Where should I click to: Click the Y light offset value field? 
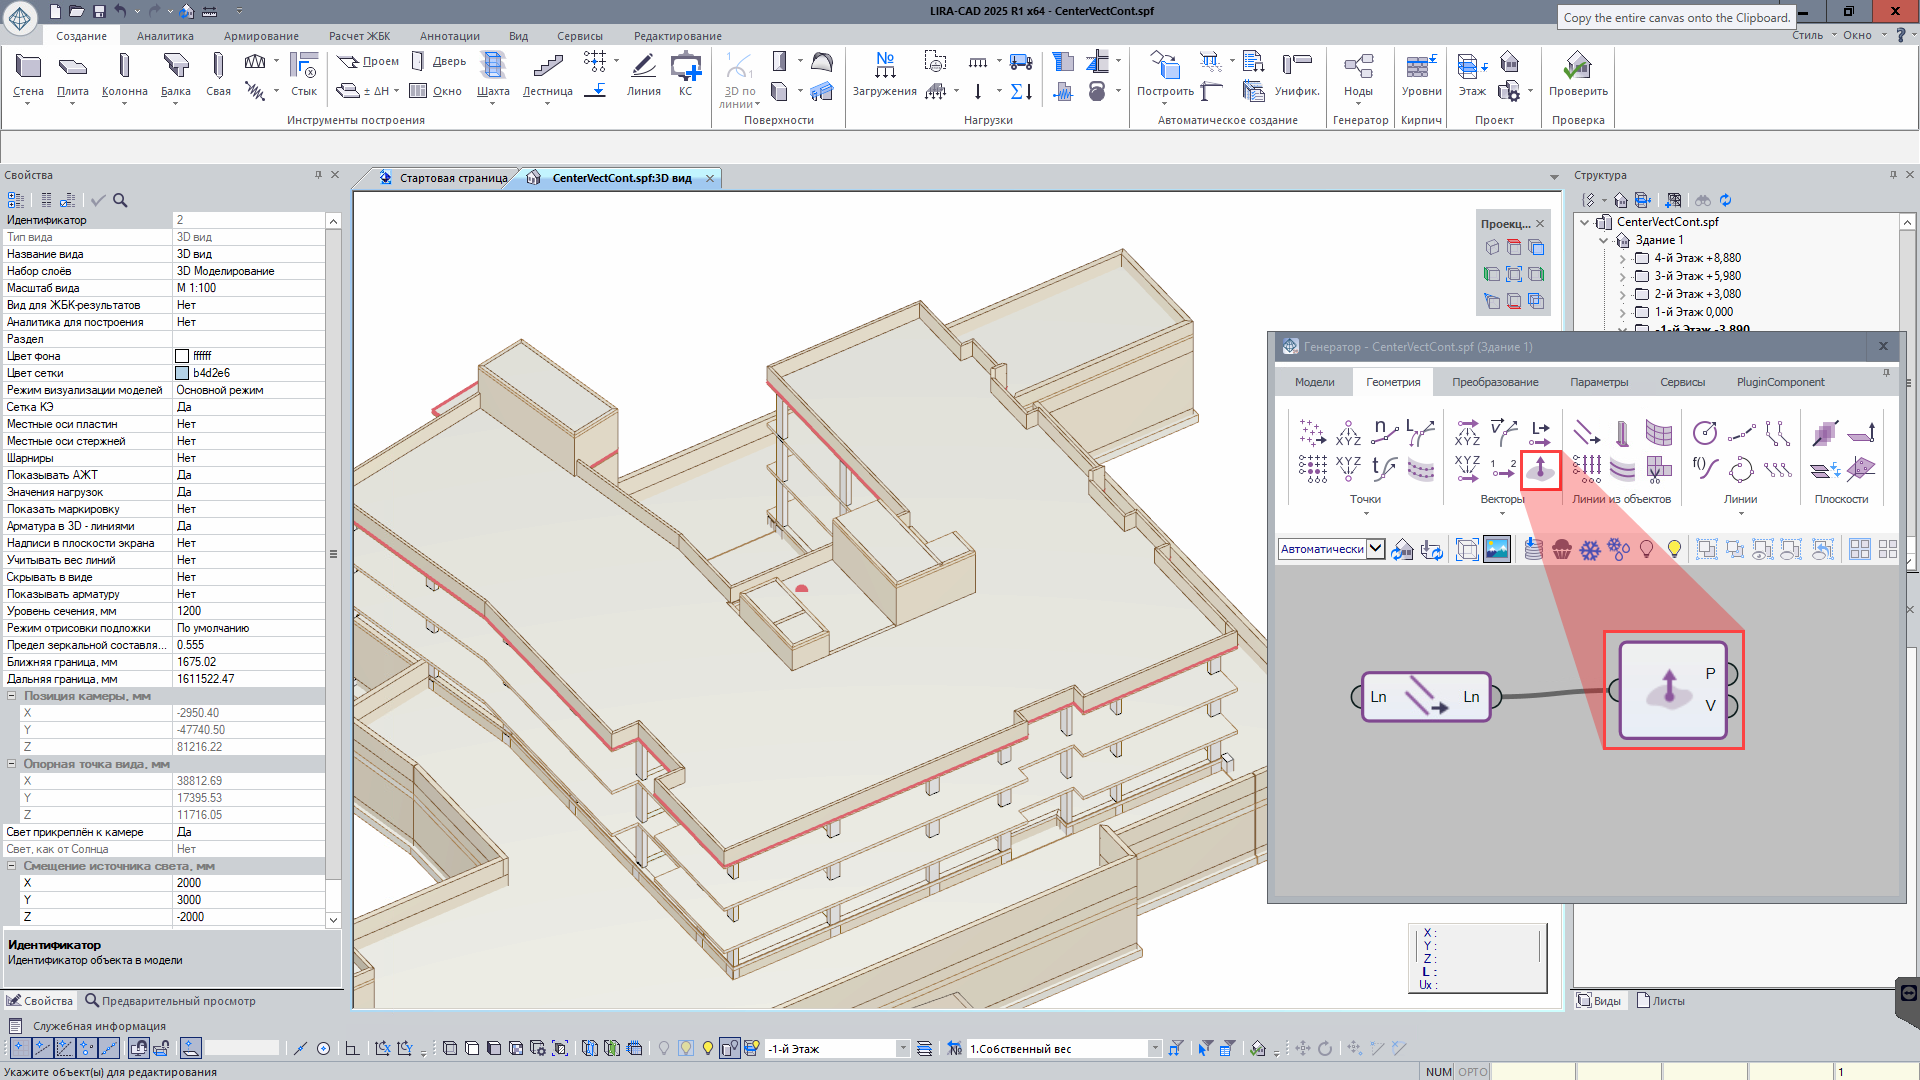tap(250, 900)
